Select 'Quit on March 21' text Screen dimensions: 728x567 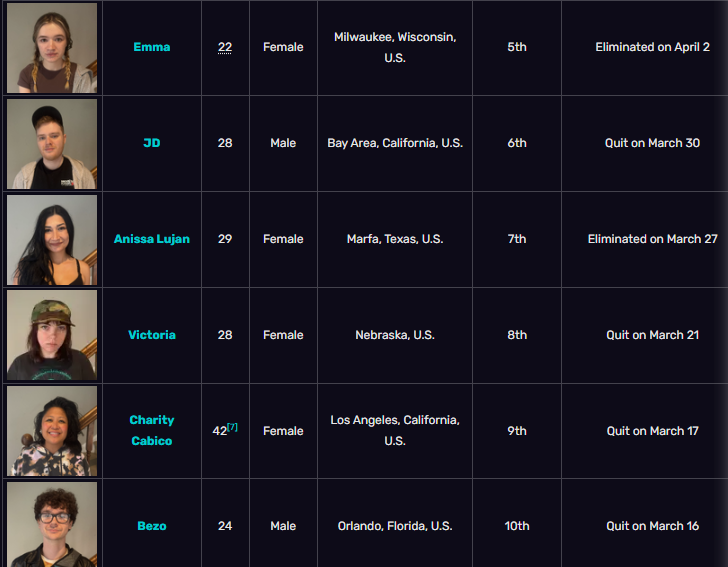pos(652,335)
